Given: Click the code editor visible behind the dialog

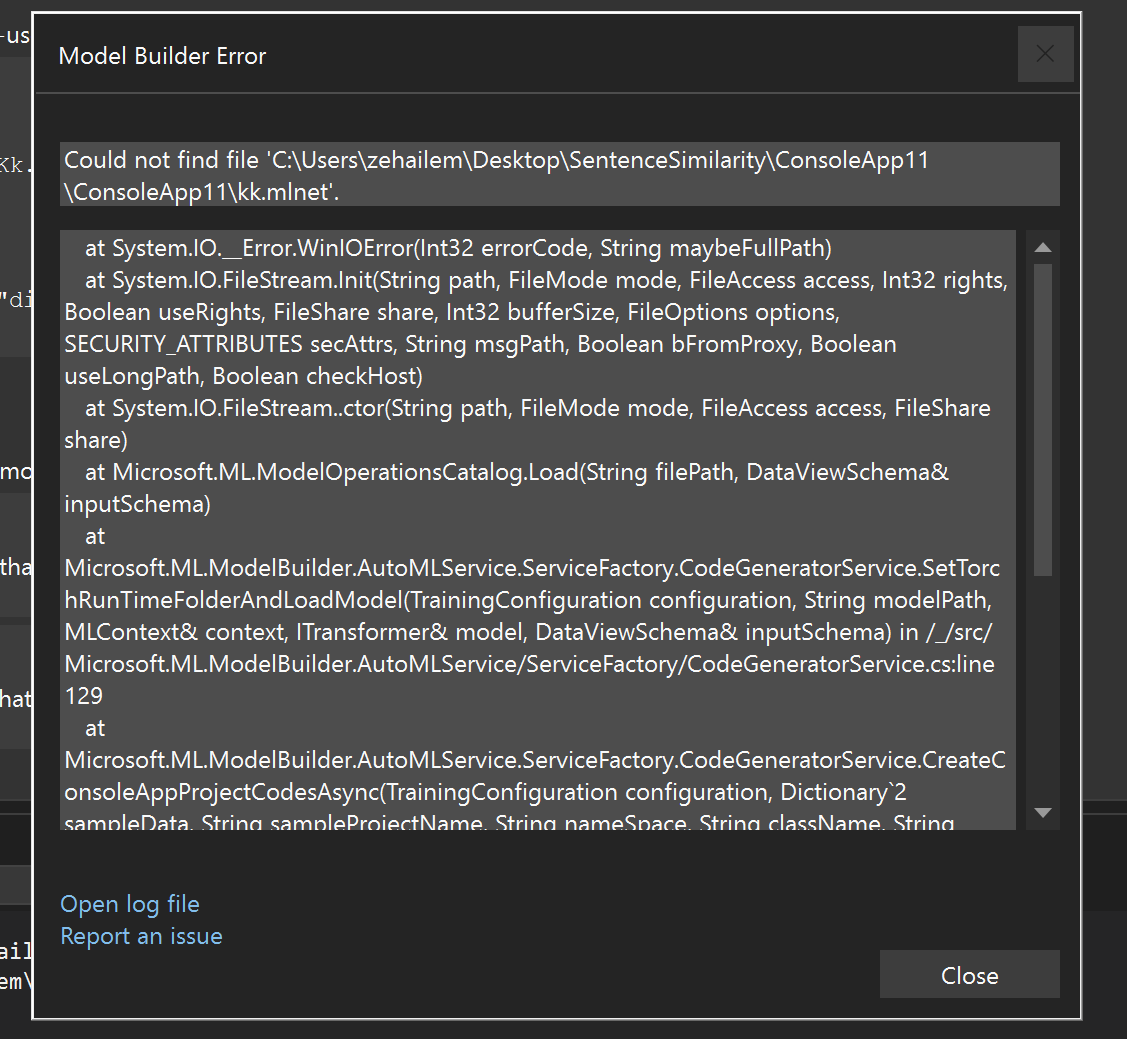Looking at the screenshot, I should (13, 500).
